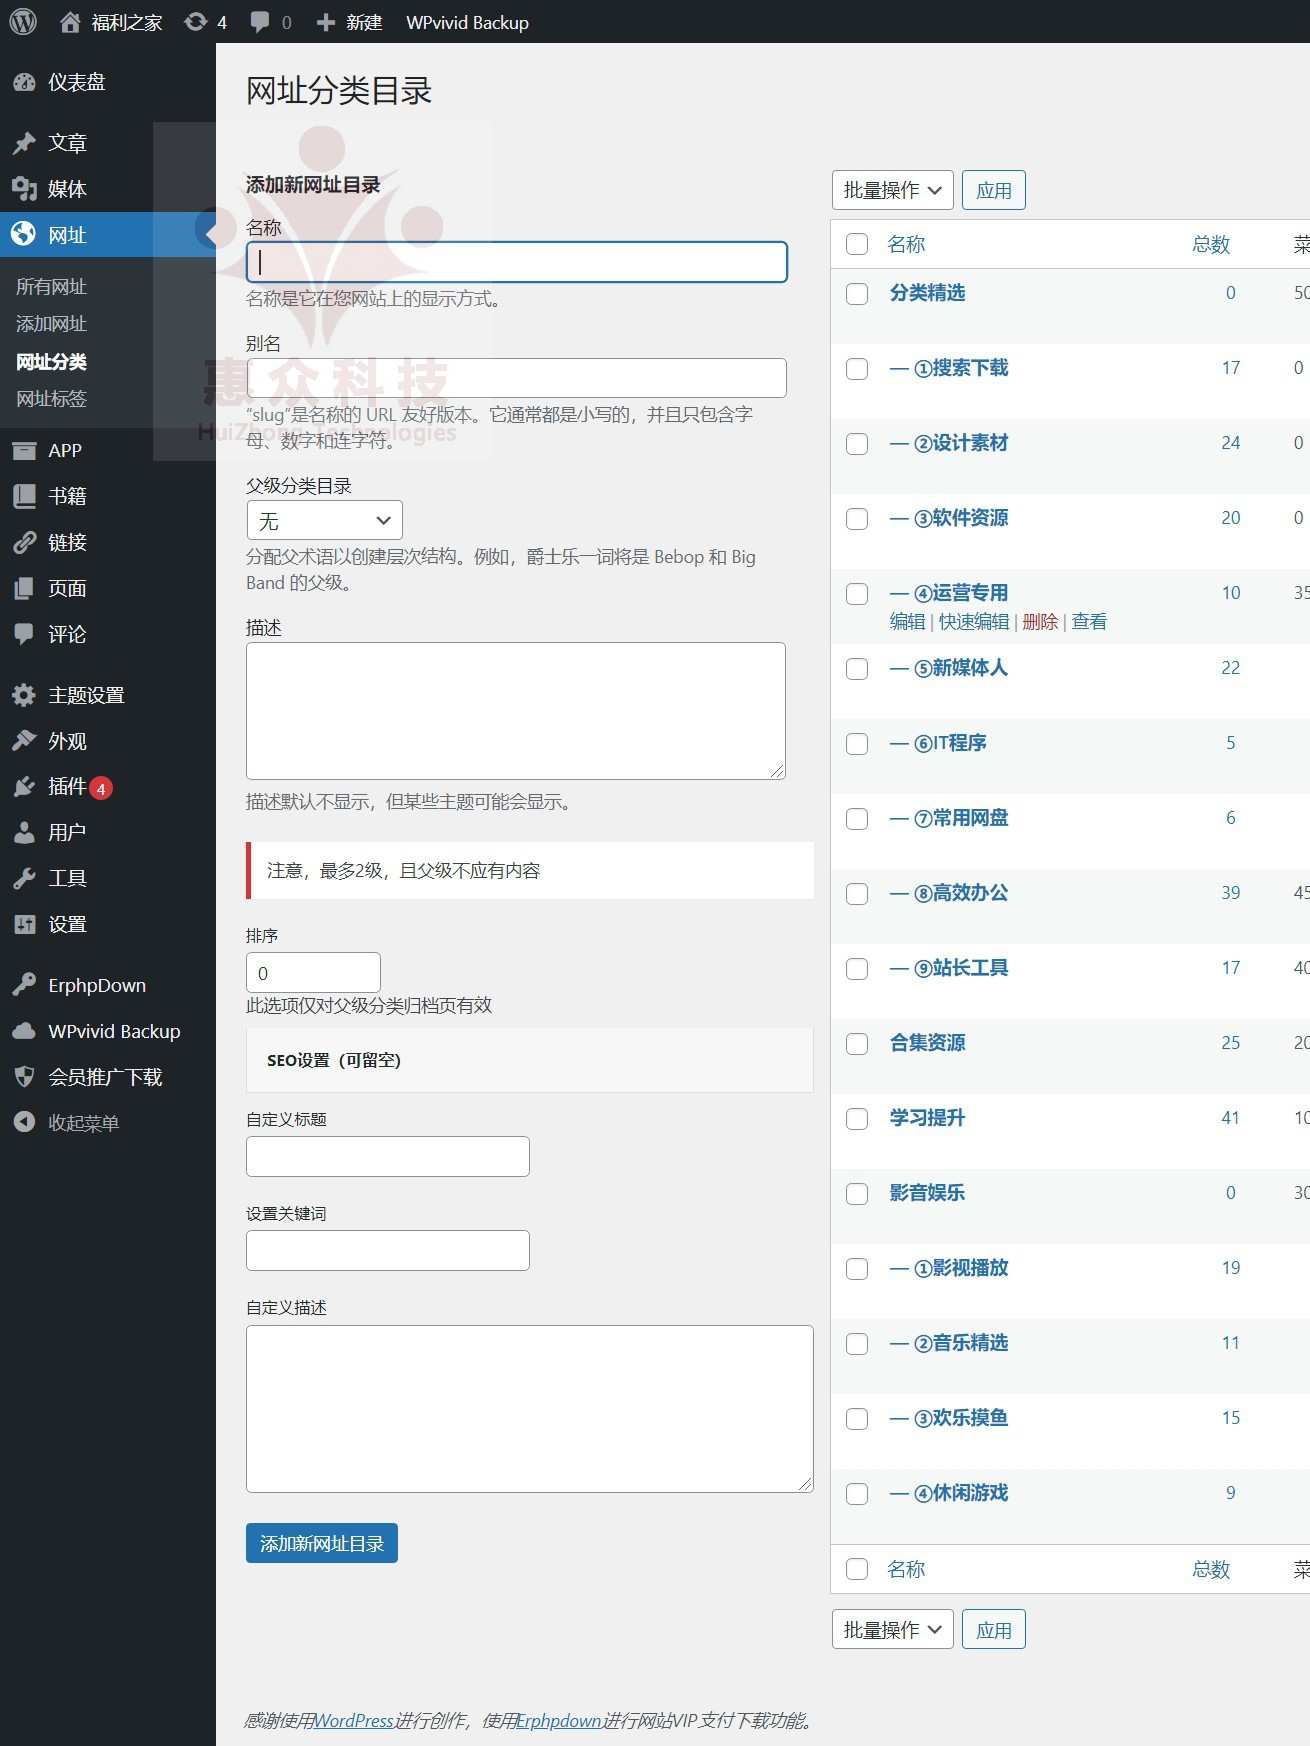Image resolution: width=1310 pixels, height=1746 pixels.
Task: Focus the 设置关键词 input field
Action: pos(388,1250)
